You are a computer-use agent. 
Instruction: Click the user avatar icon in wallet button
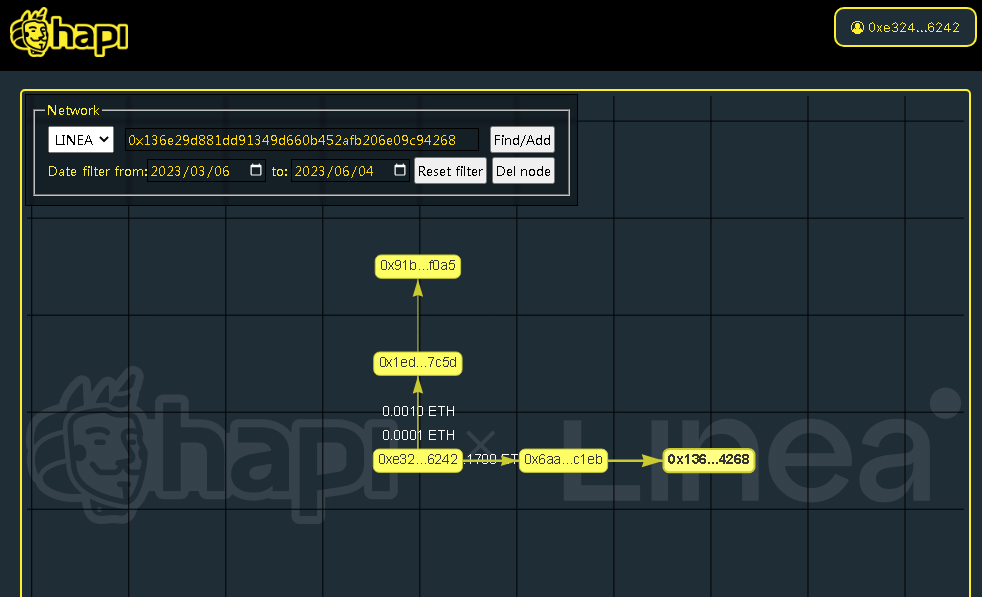click(857, 28)
